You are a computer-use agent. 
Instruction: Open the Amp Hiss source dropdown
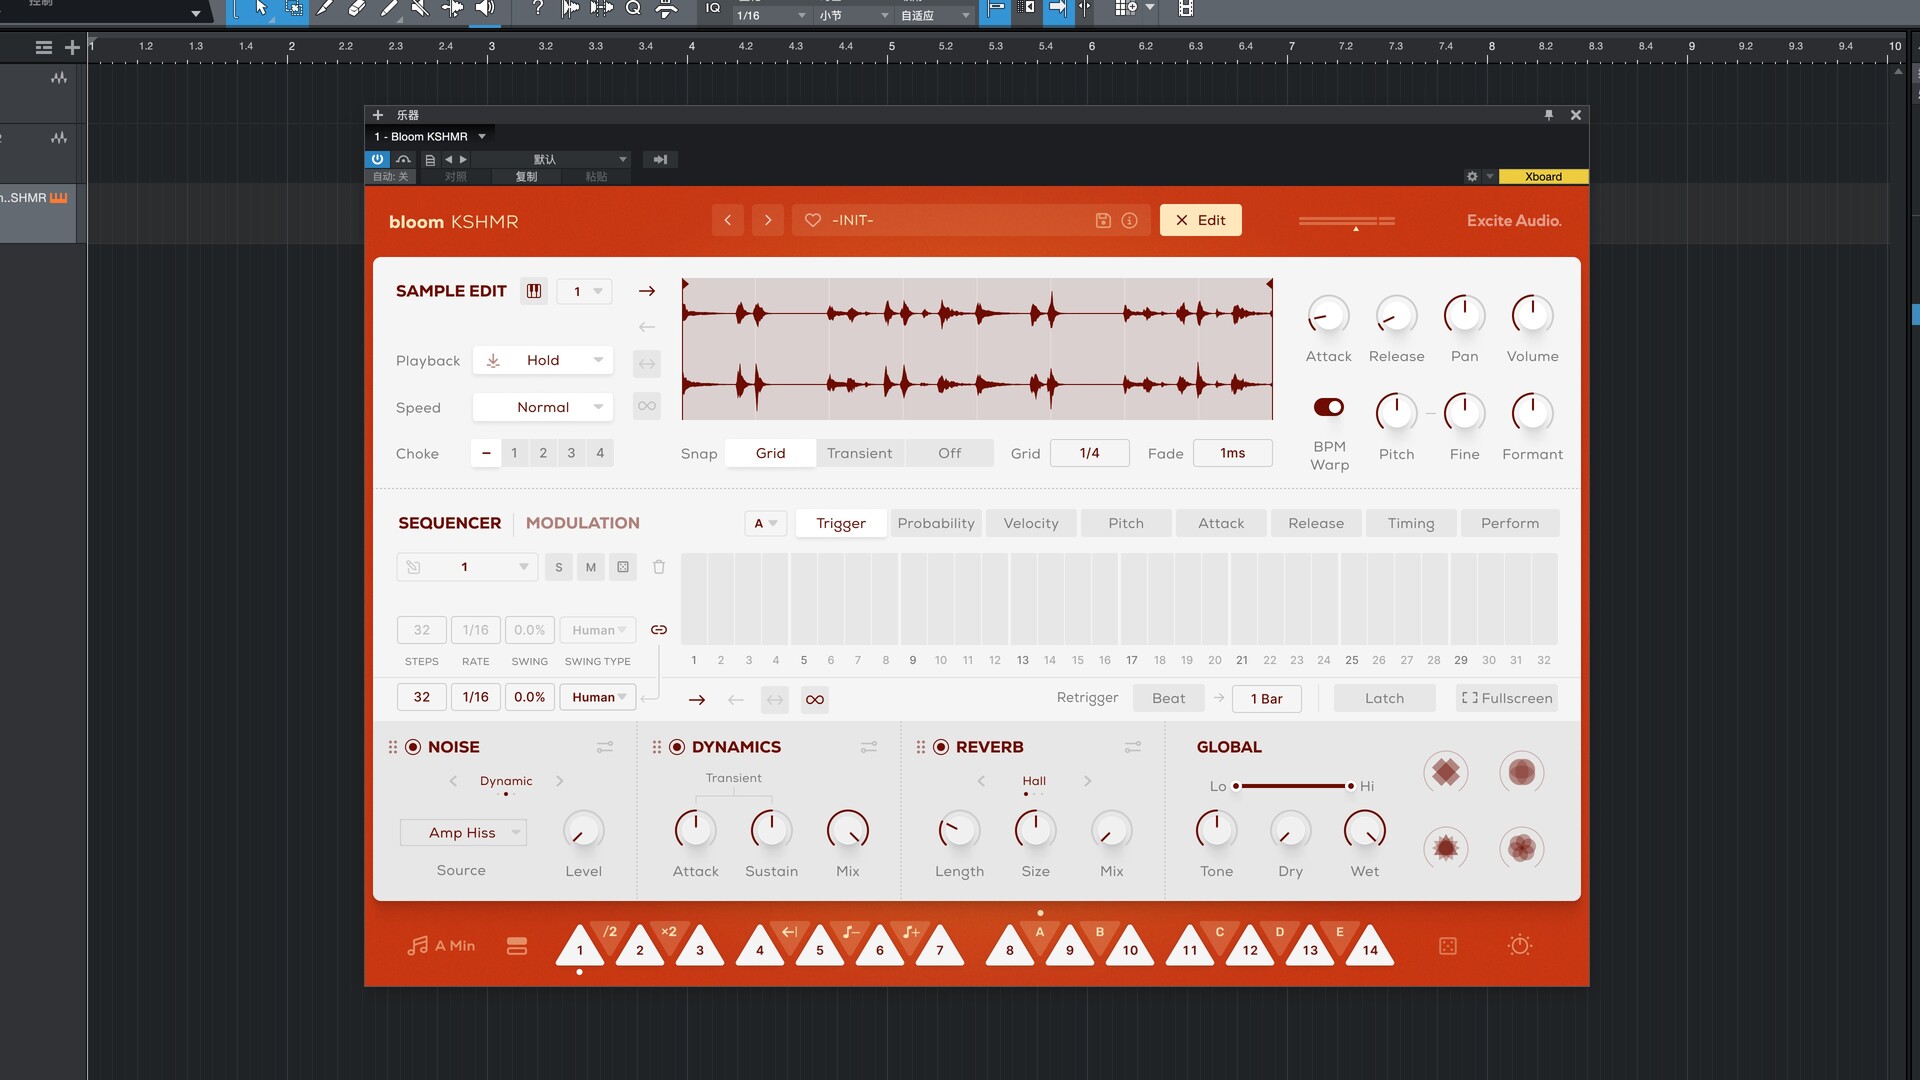[x=463, y=832]
